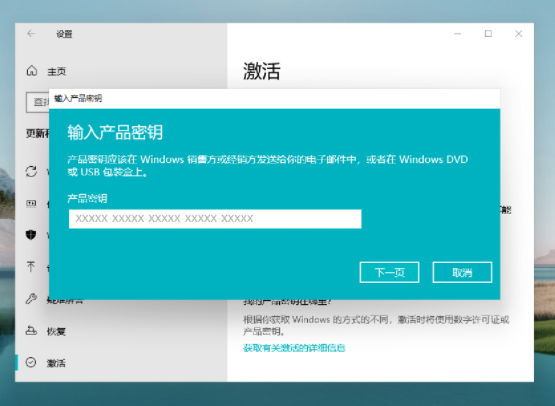Select 主页 in the sidebar

point(57,72)
